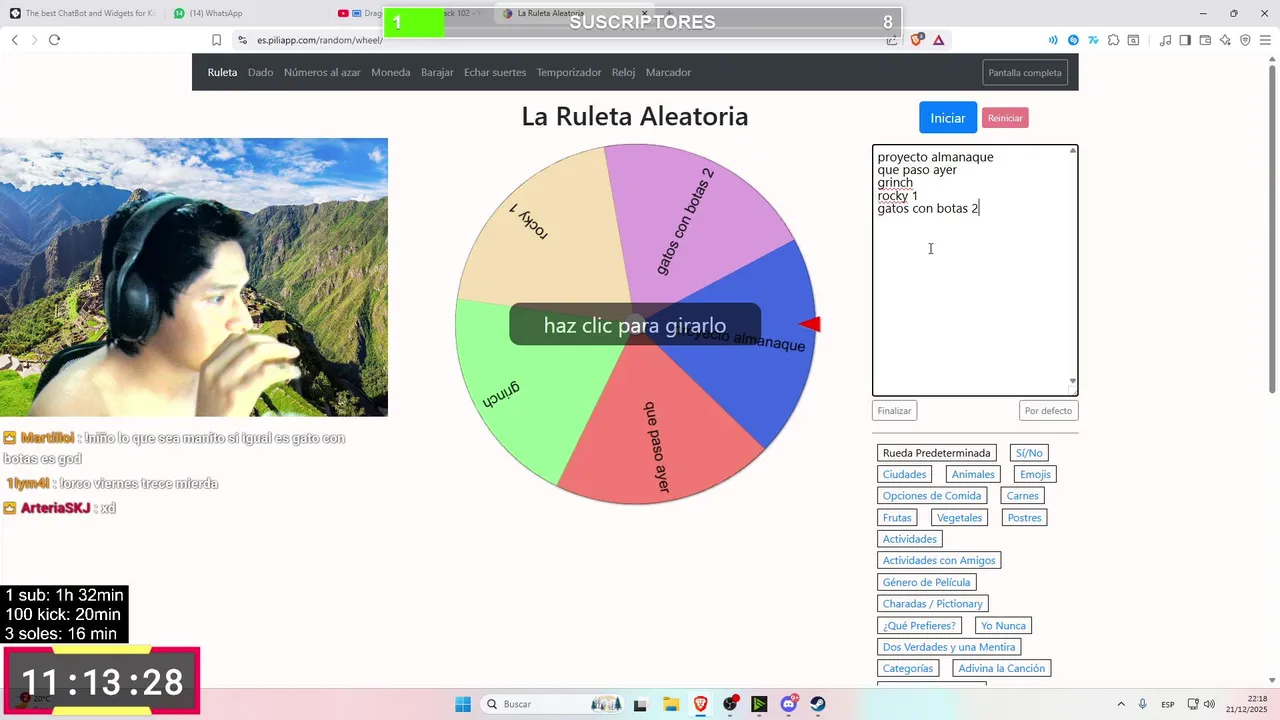Select the Género de Película preset

926,582
